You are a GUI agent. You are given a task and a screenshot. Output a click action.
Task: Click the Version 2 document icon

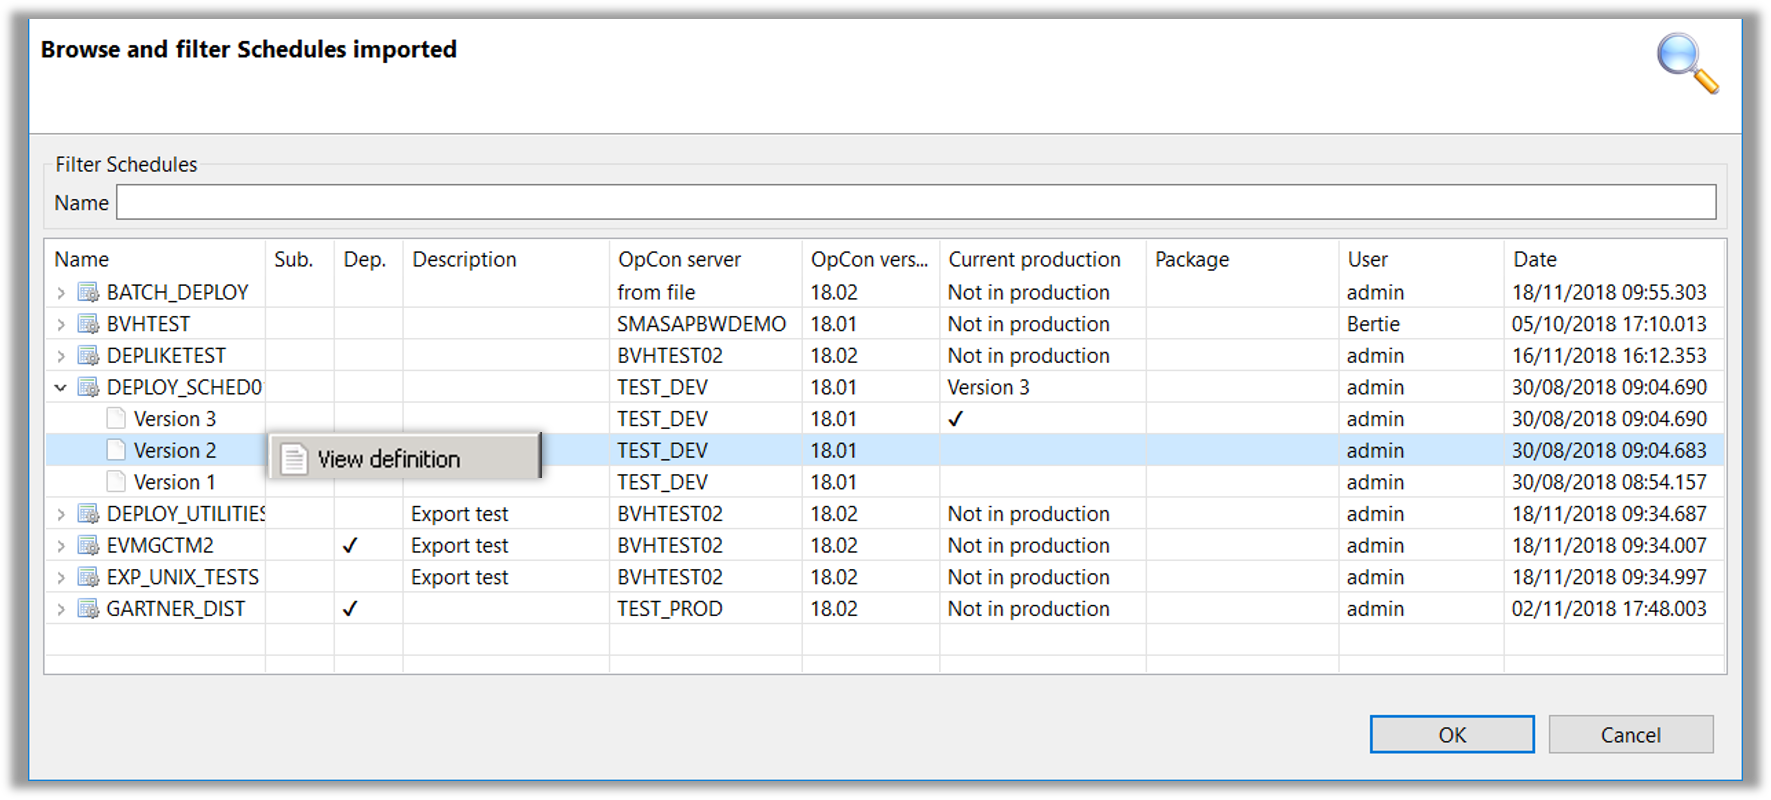coord(116,451)
